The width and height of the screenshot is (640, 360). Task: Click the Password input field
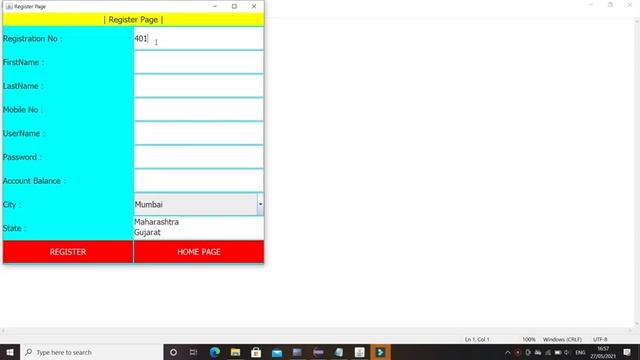[x=199, y=157]
